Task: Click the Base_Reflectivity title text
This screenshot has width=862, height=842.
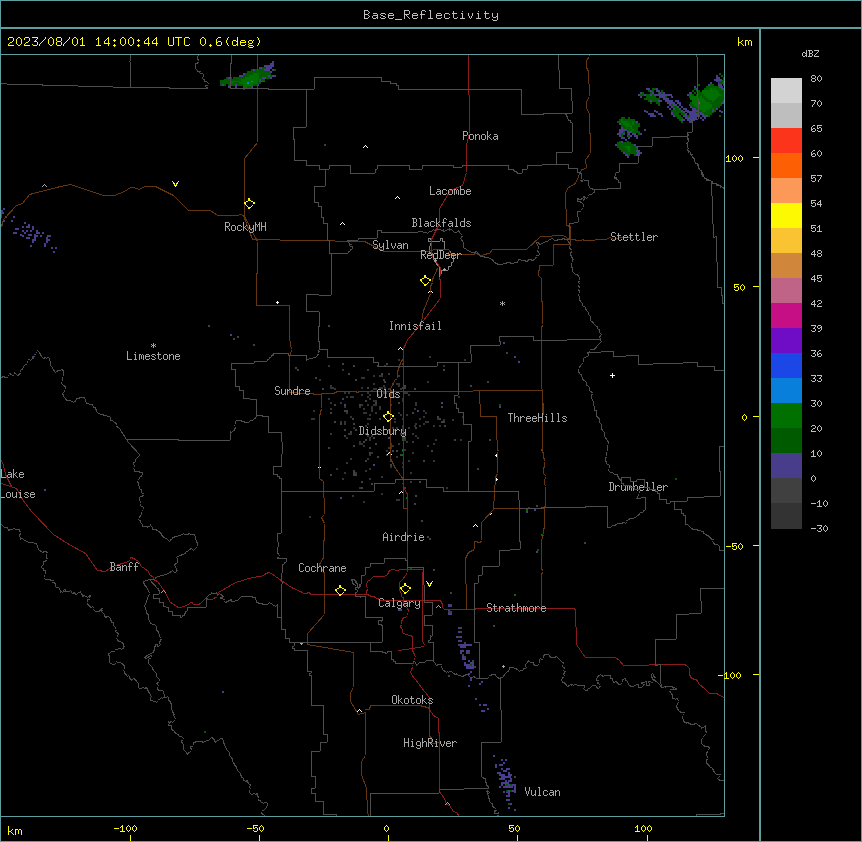Action: point(431,15)
